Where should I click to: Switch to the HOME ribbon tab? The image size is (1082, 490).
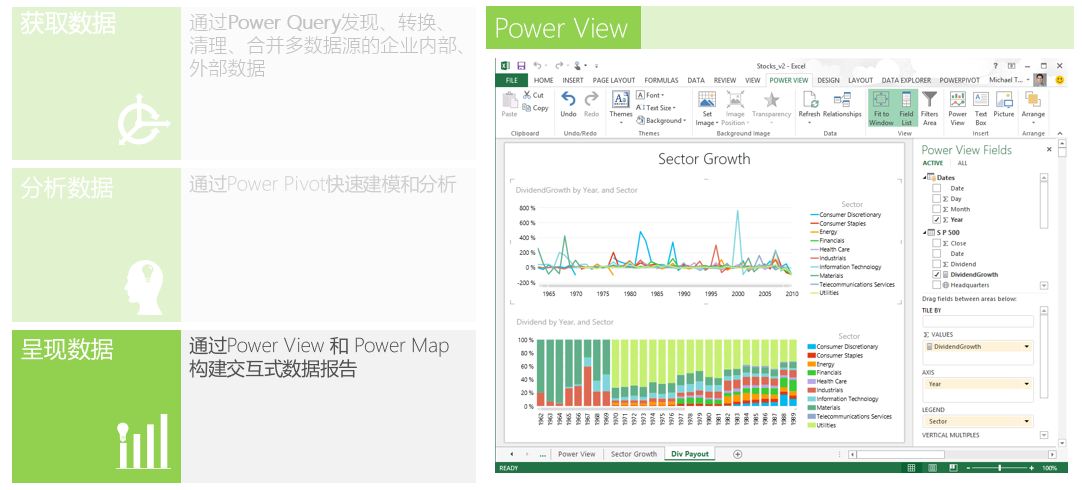point(543,80)
